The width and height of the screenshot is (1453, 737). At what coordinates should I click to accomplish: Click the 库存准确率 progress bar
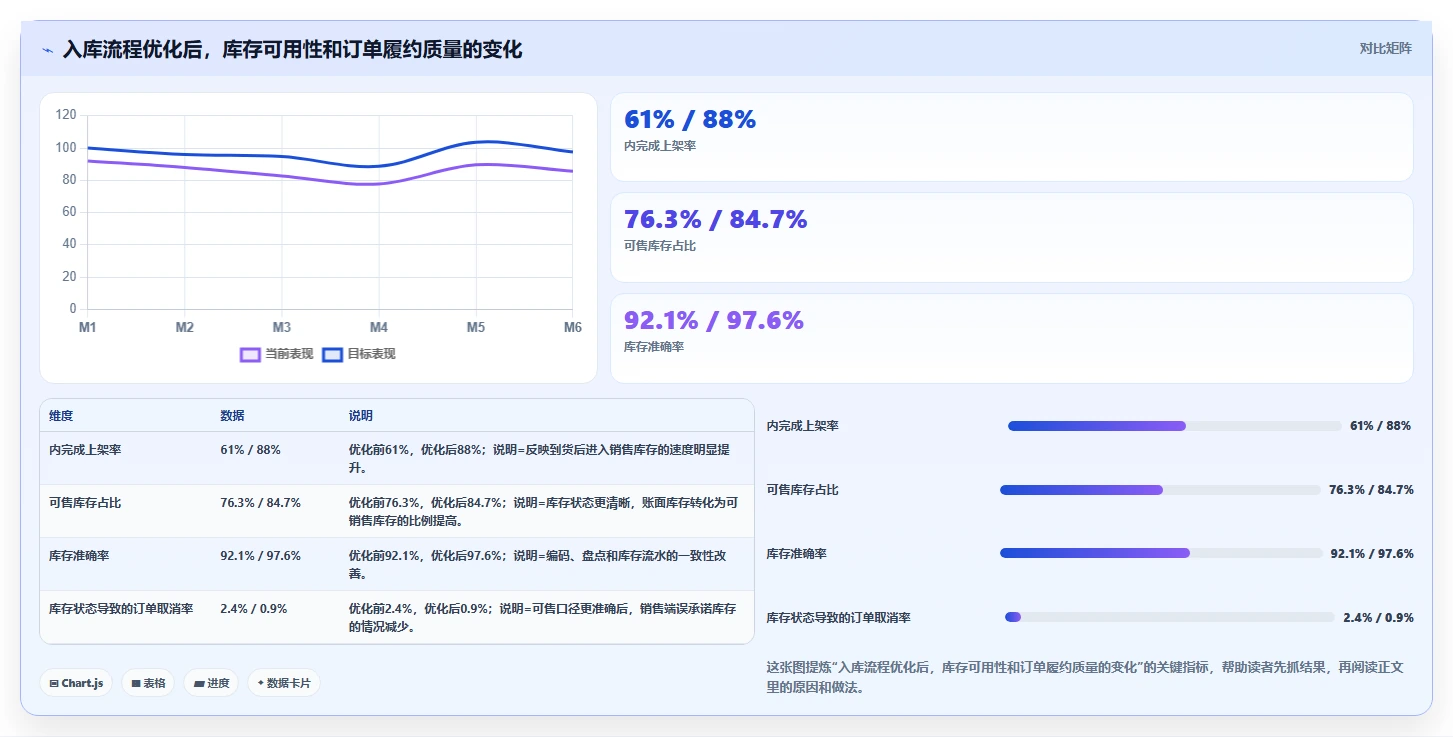[1161, 553]
